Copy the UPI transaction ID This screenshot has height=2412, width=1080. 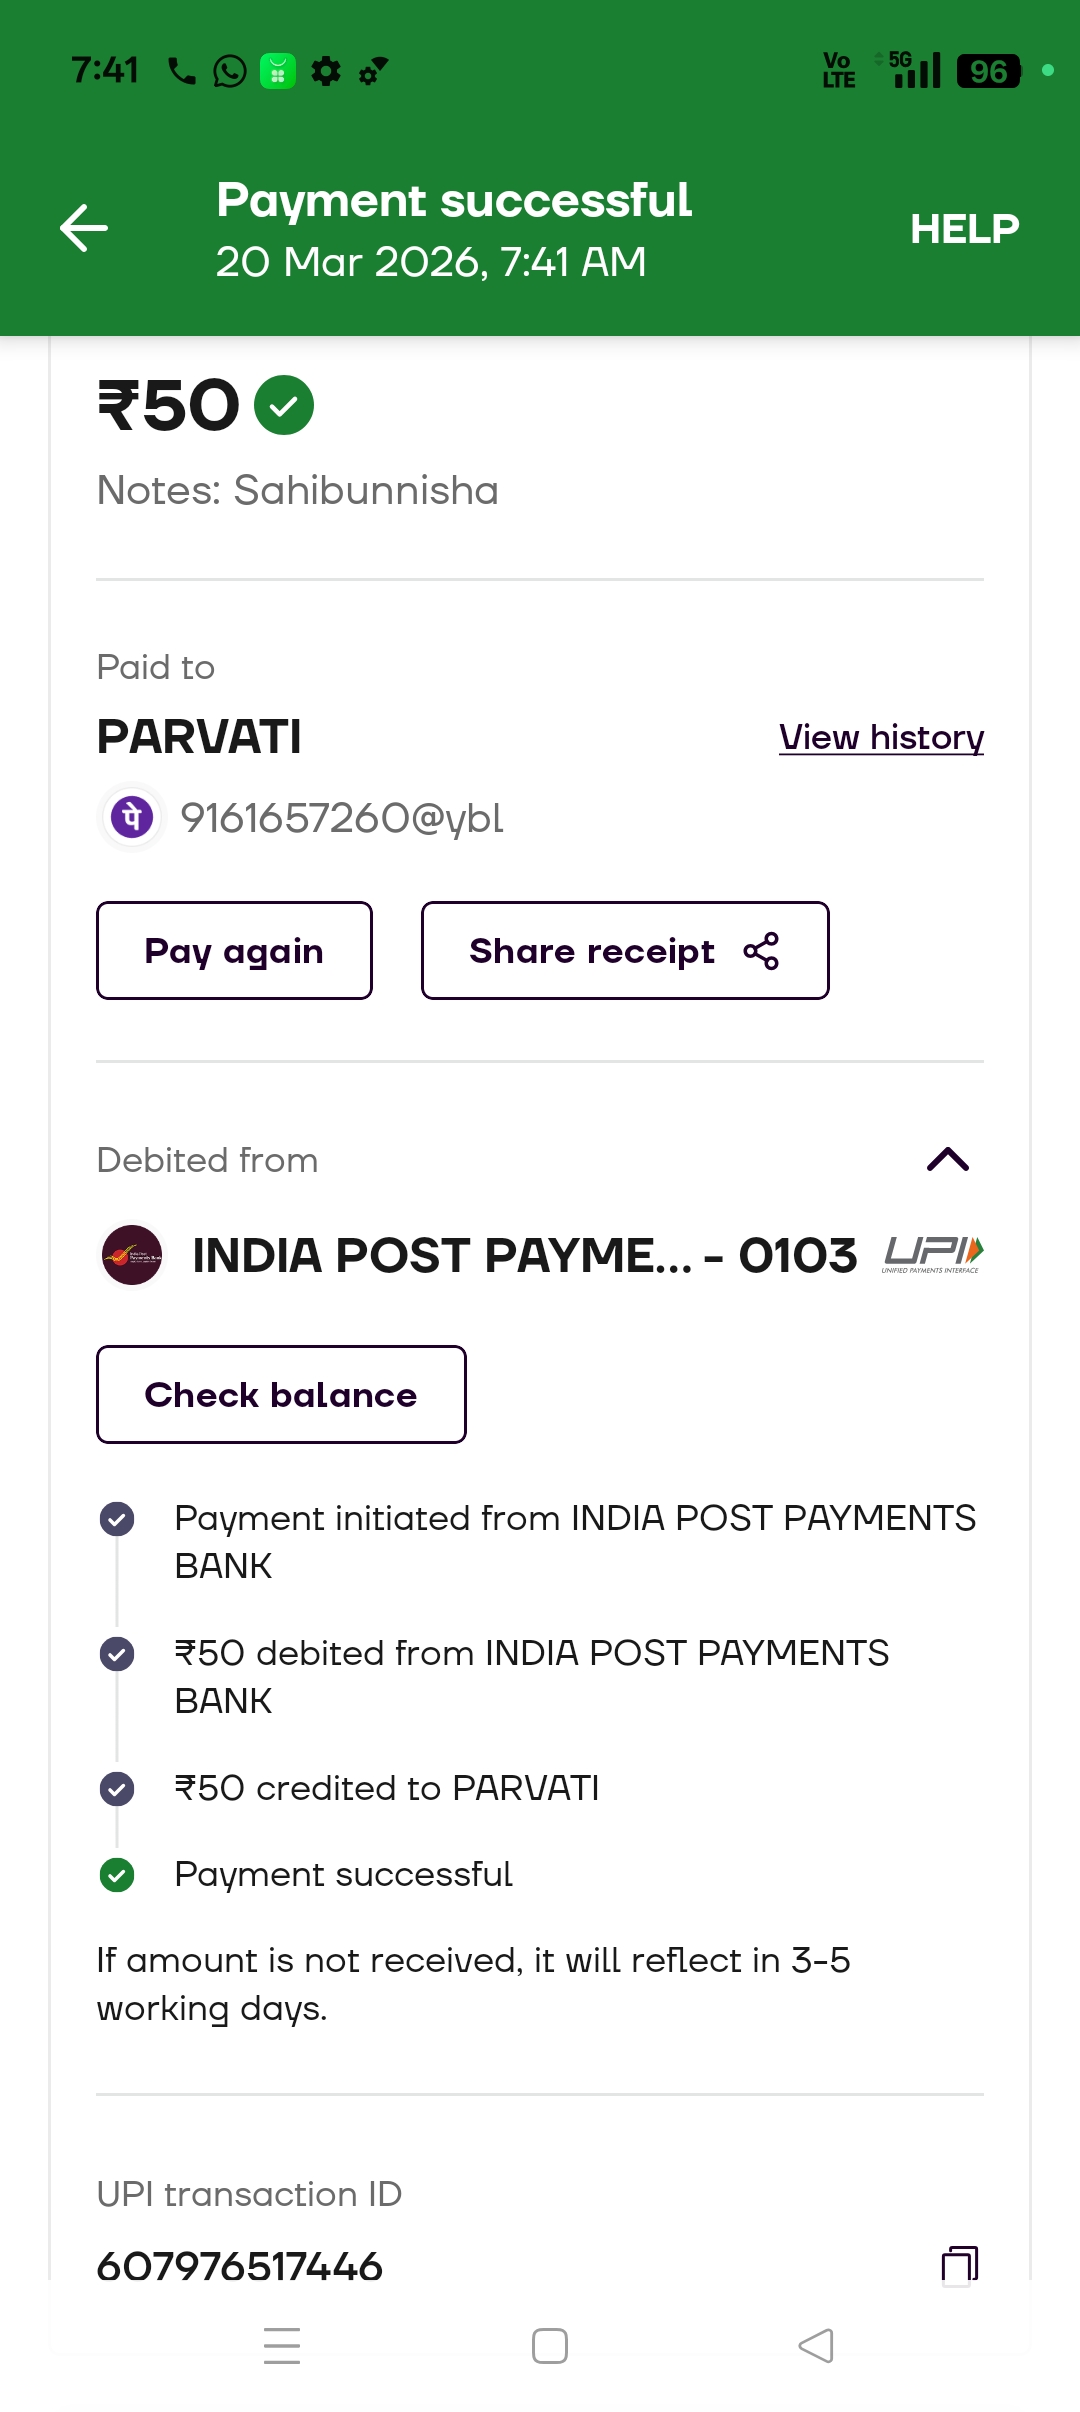959,2265
